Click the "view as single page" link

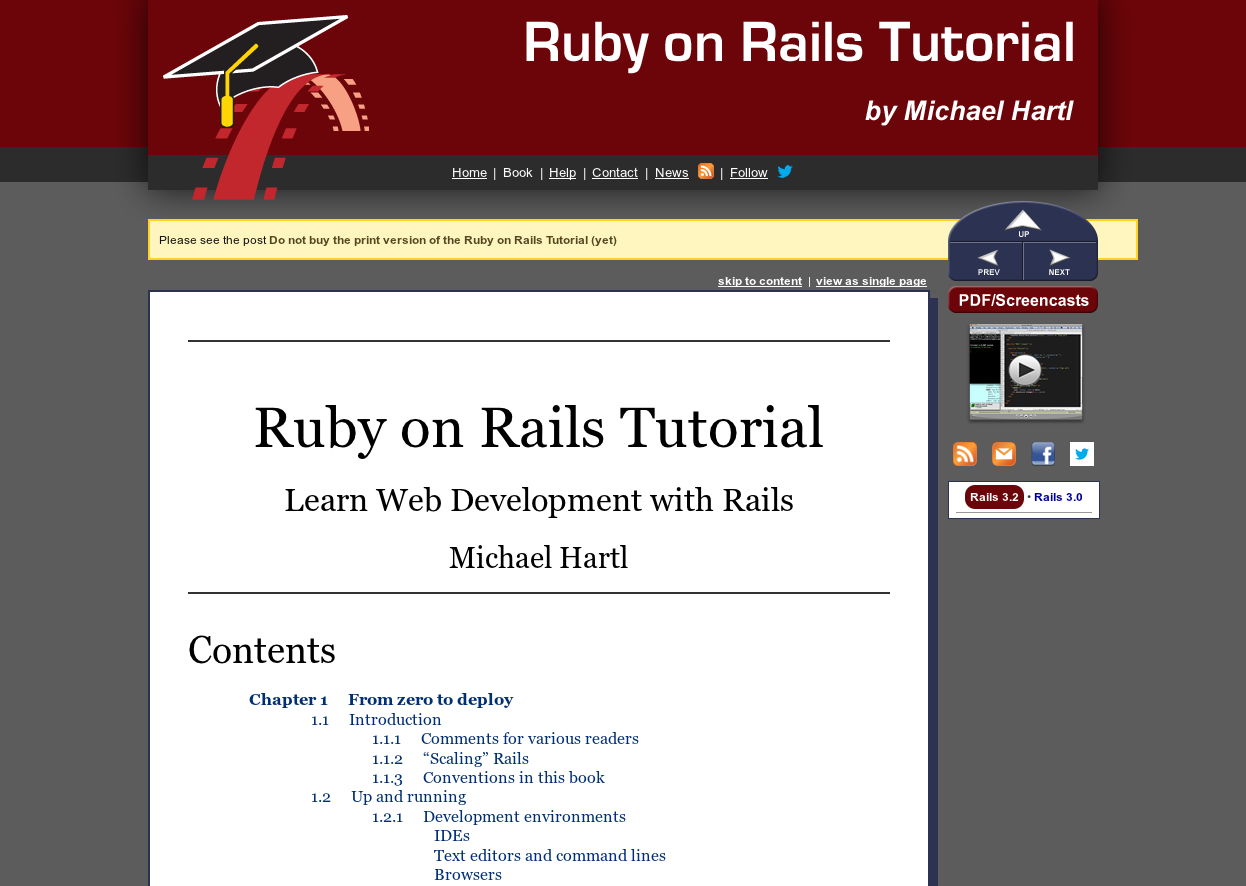(870, 281)
